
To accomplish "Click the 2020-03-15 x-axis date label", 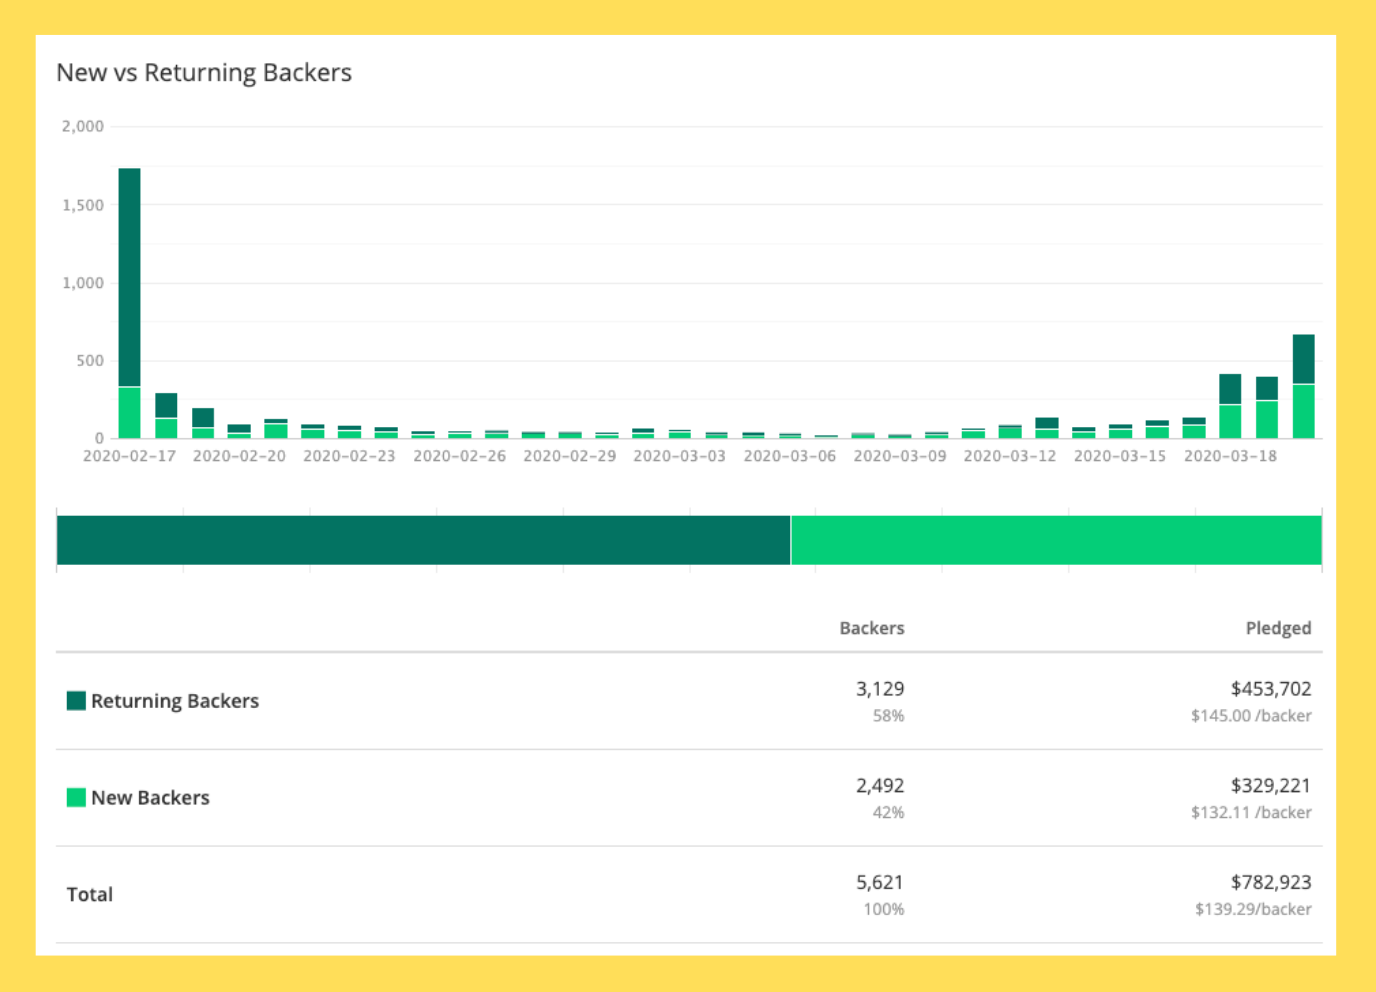I will pyautogui.click(x=1120, y=456).
